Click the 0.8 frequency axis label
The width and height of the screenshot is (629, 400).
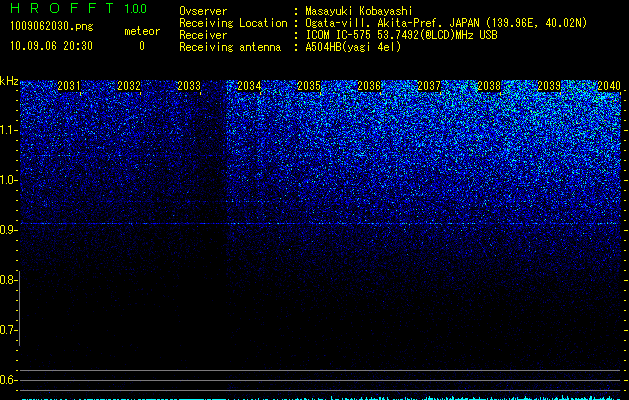click(7, 280)
